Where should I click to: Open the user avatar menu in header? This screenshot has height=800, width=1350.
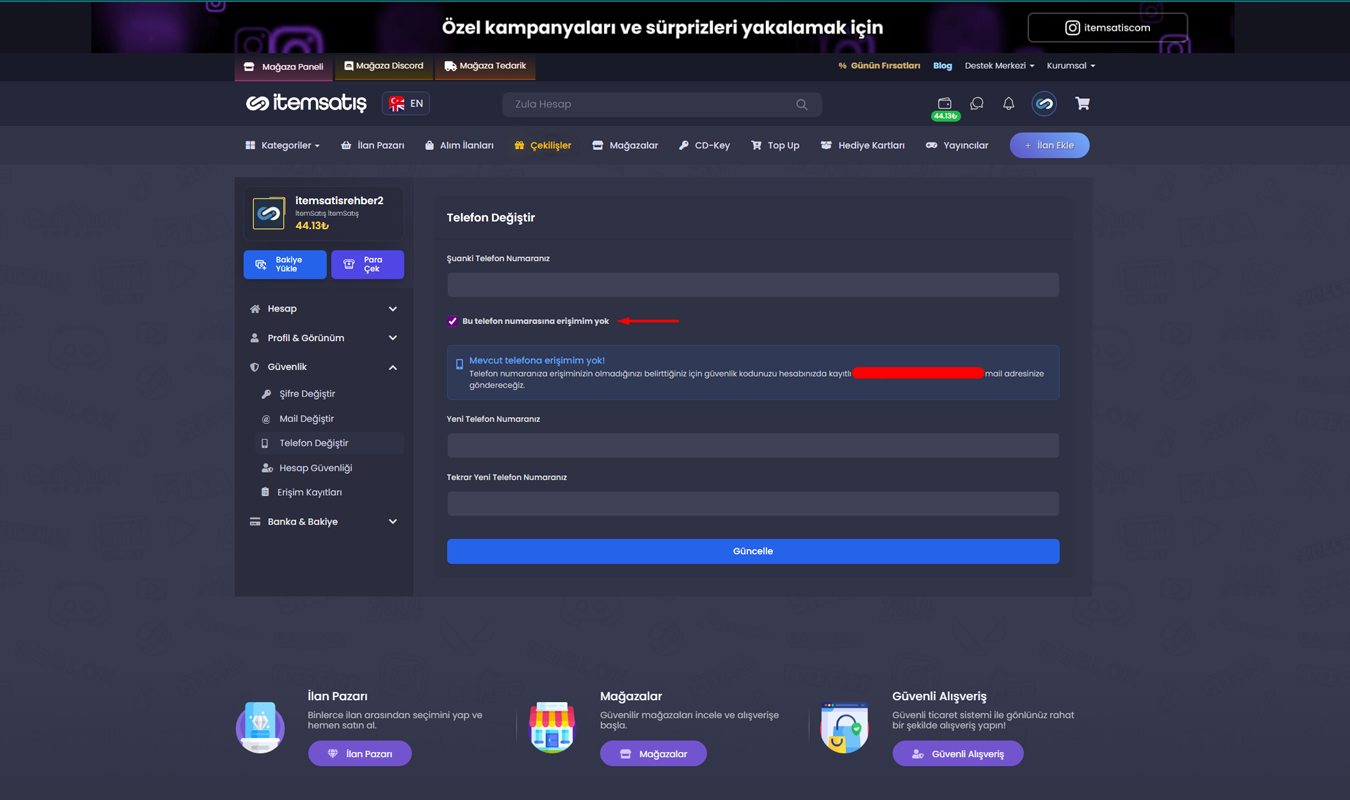[x=1044, y=104]
